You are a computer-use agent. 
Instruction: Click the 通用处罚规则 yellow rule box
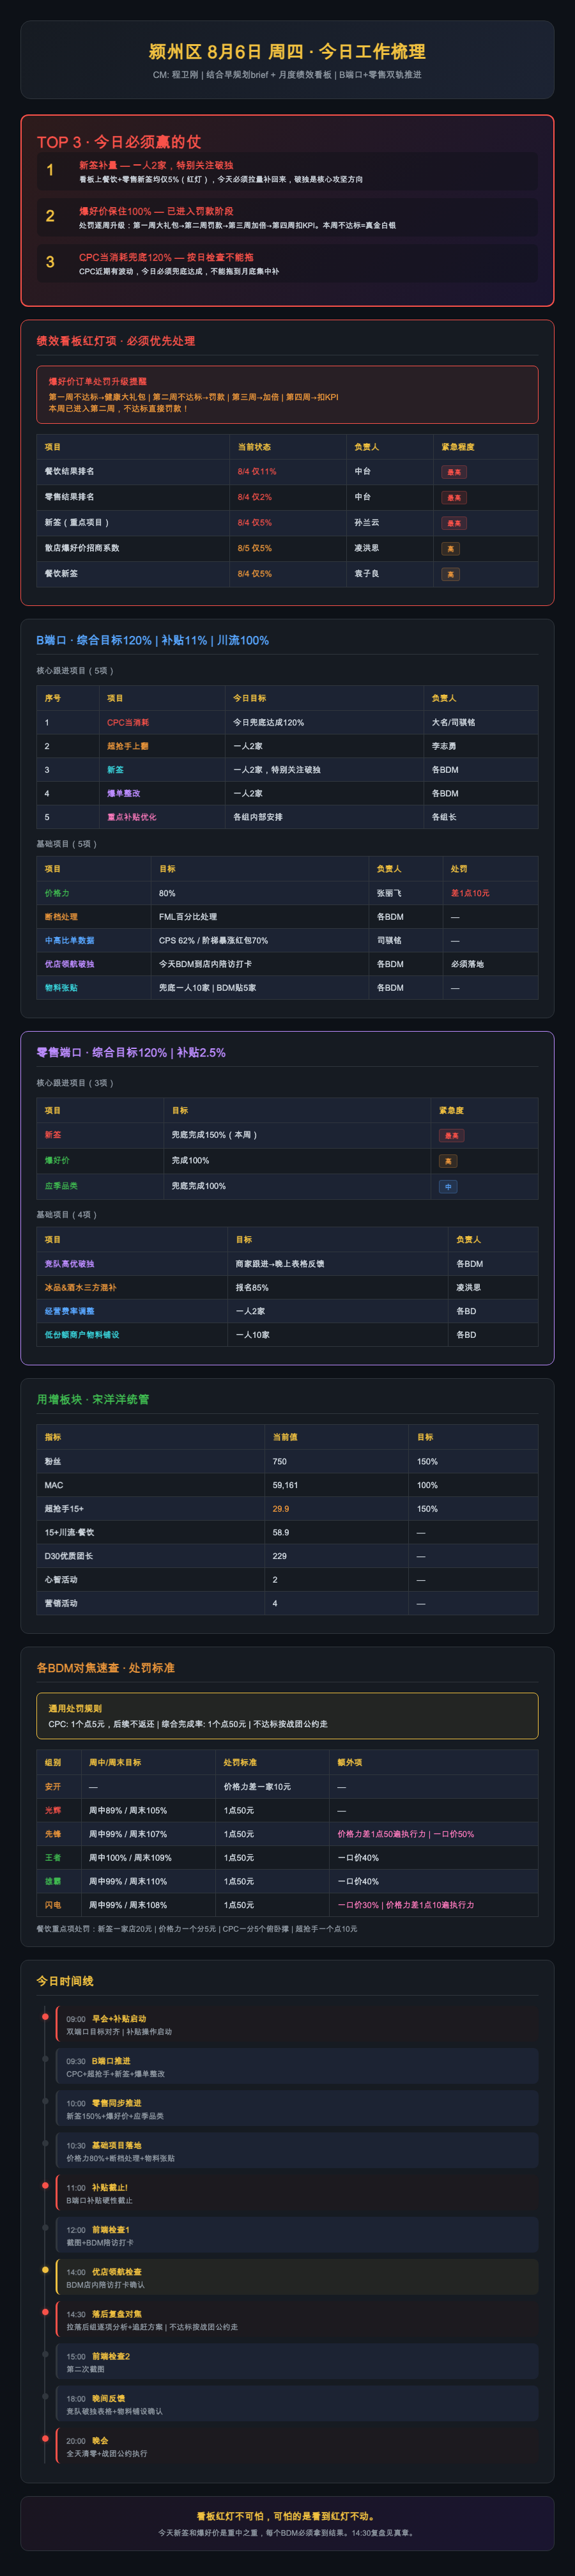pos(287,1716)
